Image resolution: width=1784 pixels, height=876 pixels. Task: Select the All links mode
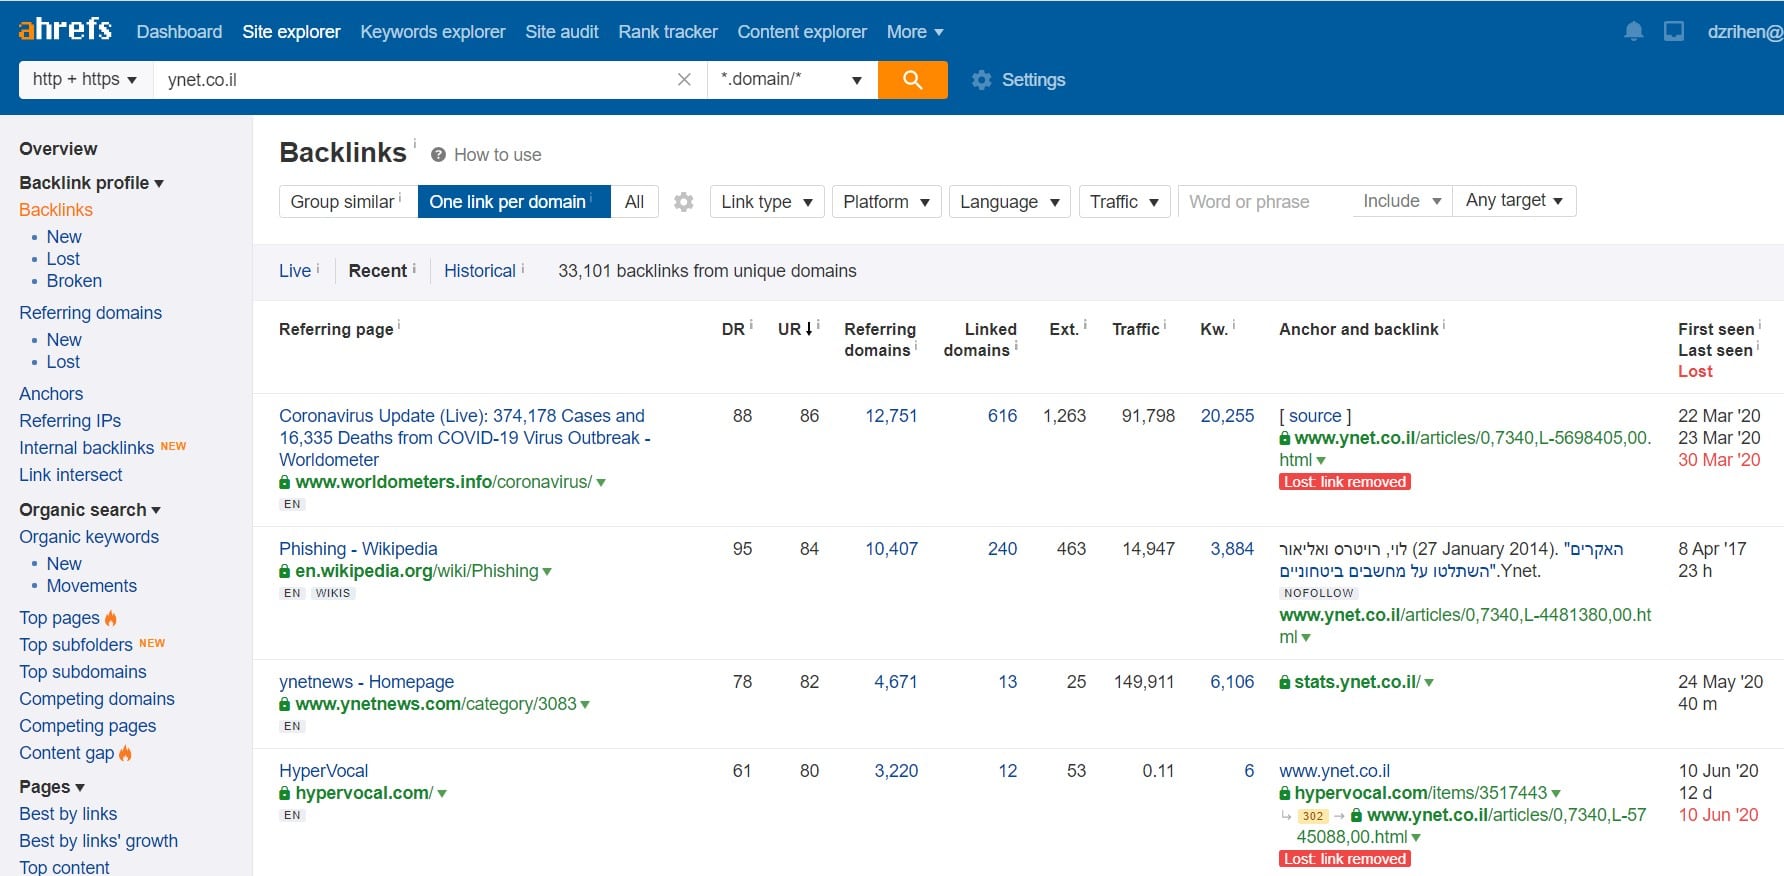pos(634,202)
